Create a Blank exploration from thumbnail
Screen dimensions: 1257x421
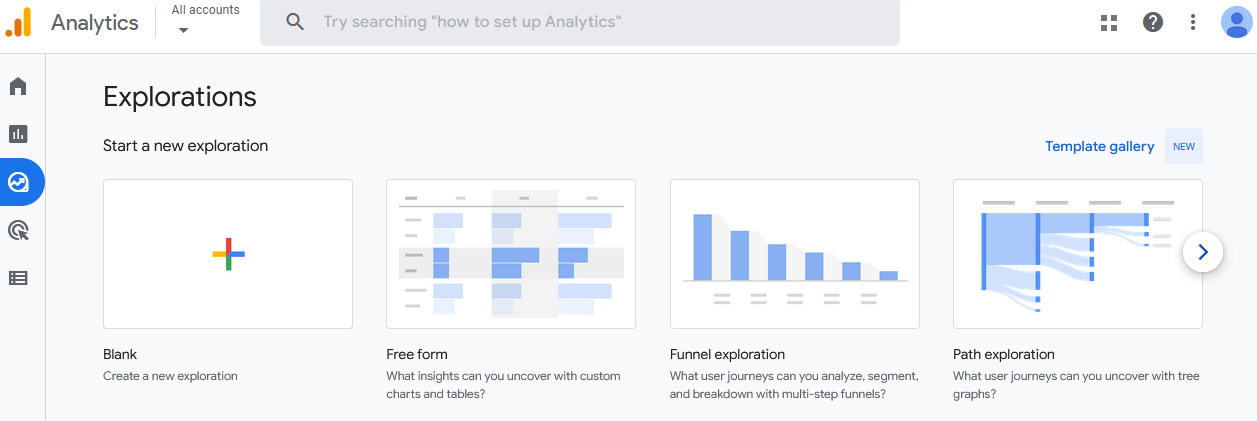(x=228, y=254)
